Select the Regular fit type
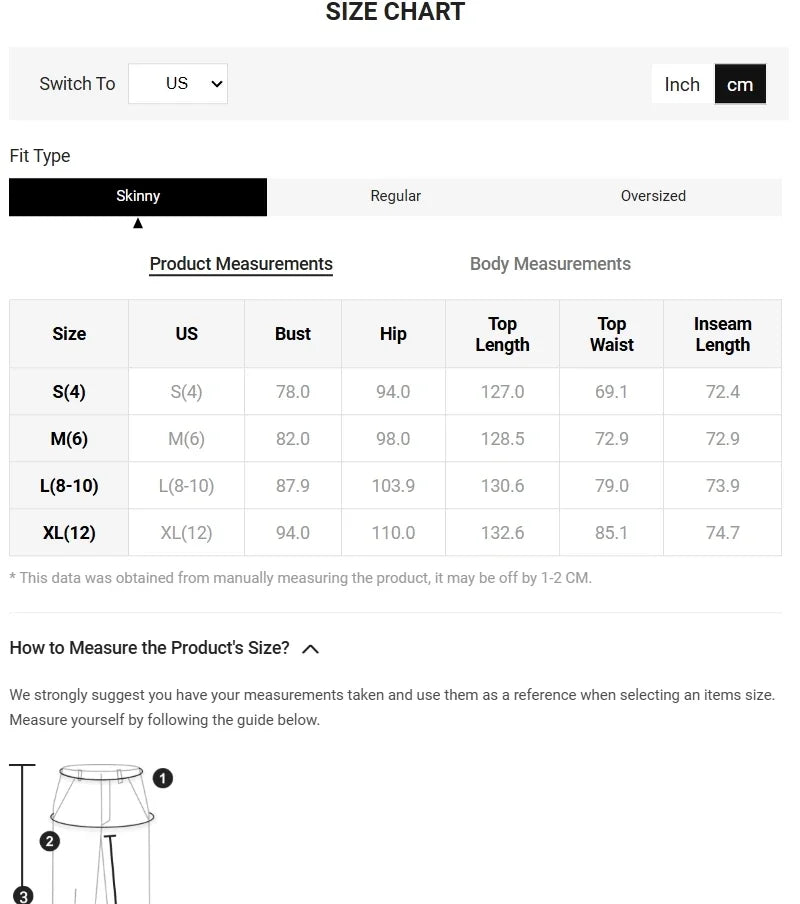The image size is (800, 904). pyautogui.click(x=396, y=196)
